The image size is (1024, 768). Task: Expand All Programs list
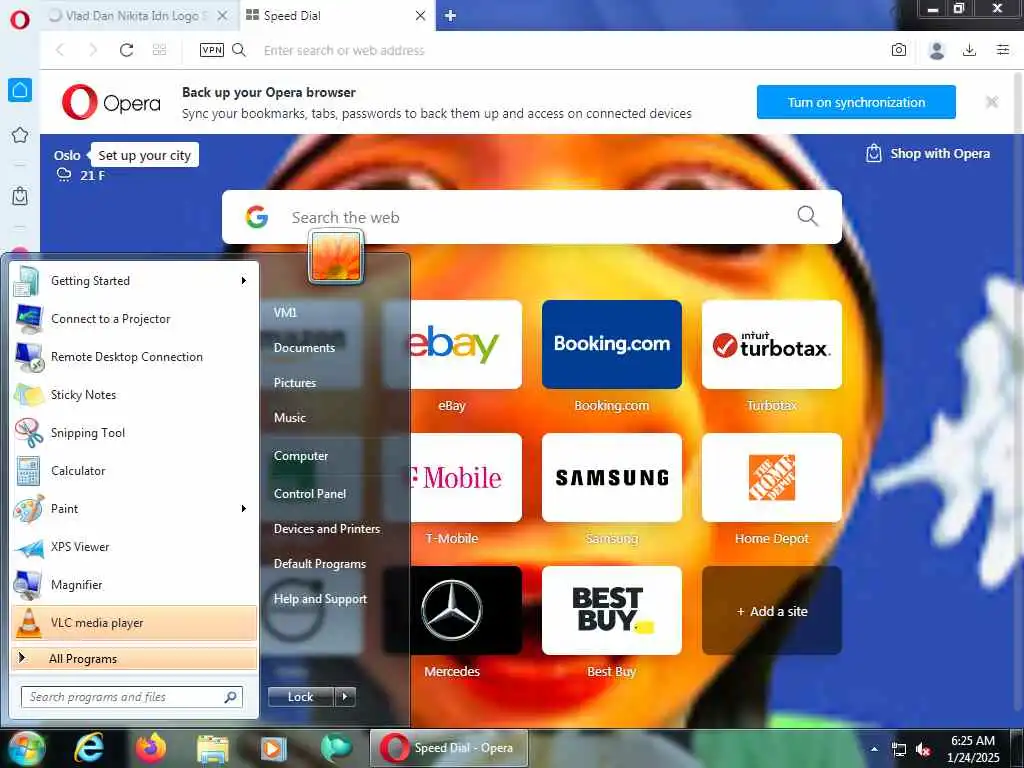coord(134,659)
